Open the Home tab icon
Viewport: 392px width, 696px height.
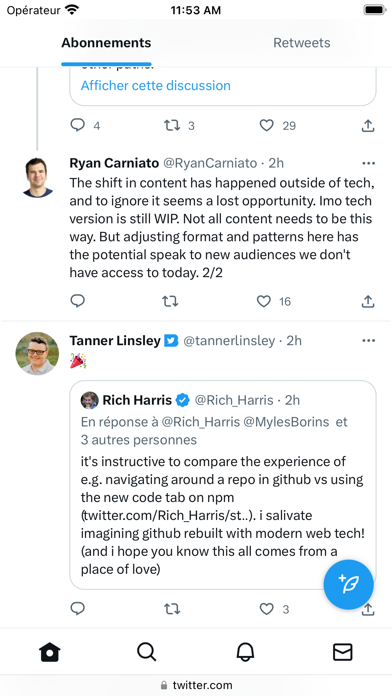(49, 652)
